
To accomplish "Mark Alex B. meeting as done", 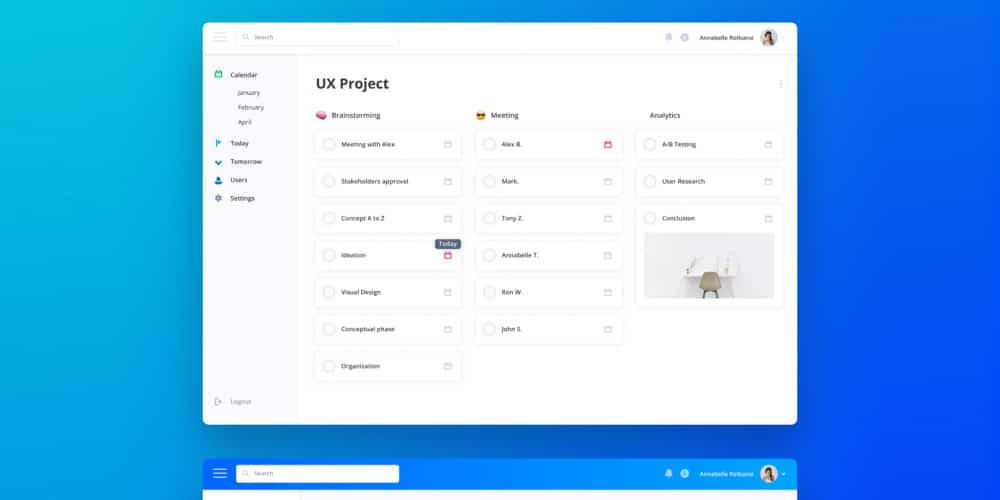I will [489, 145].
